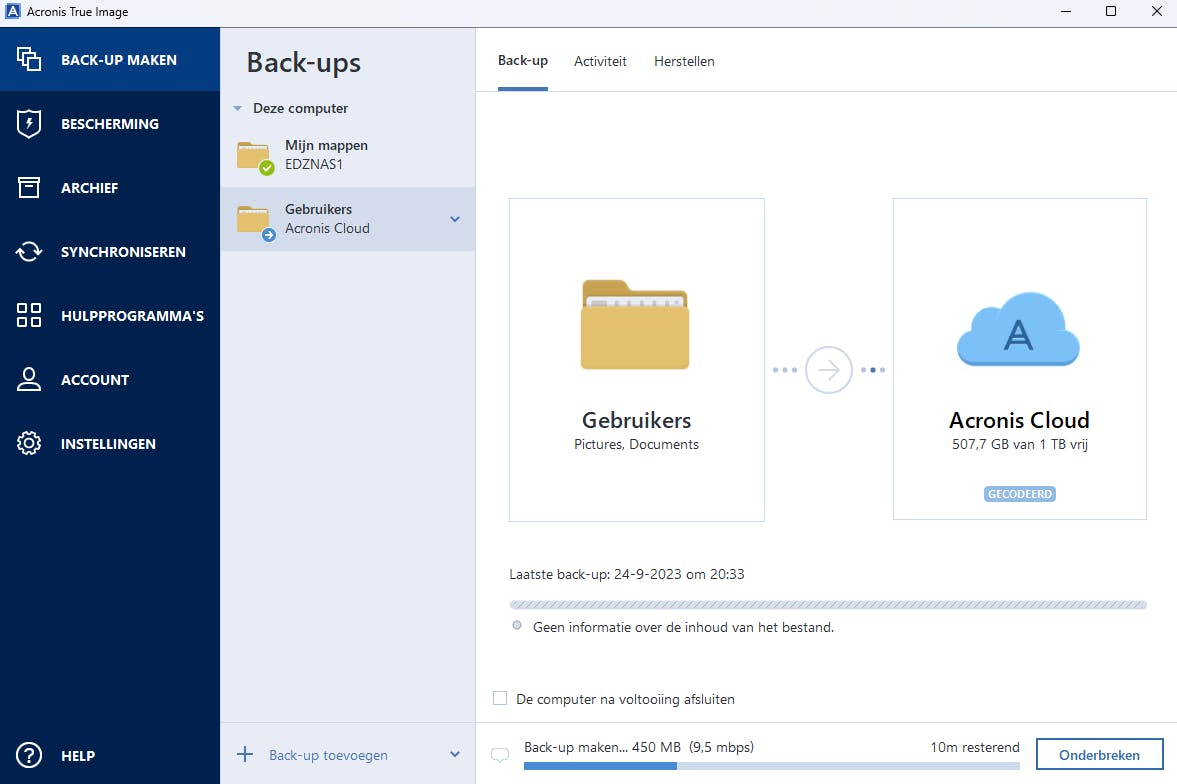
Task: Click the Mijn mappen folder icon
Action: (254, 156)
